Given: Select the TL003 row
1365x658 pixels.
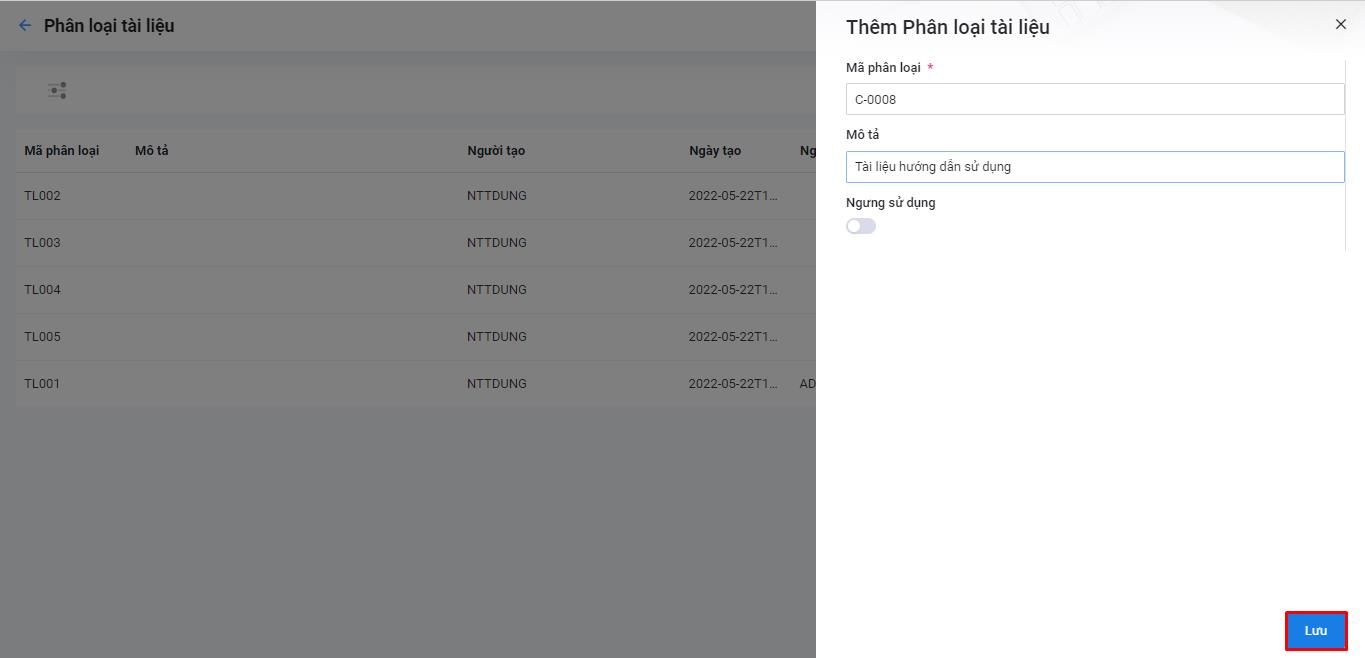Looking at the screenshot, I should [43, 243].
